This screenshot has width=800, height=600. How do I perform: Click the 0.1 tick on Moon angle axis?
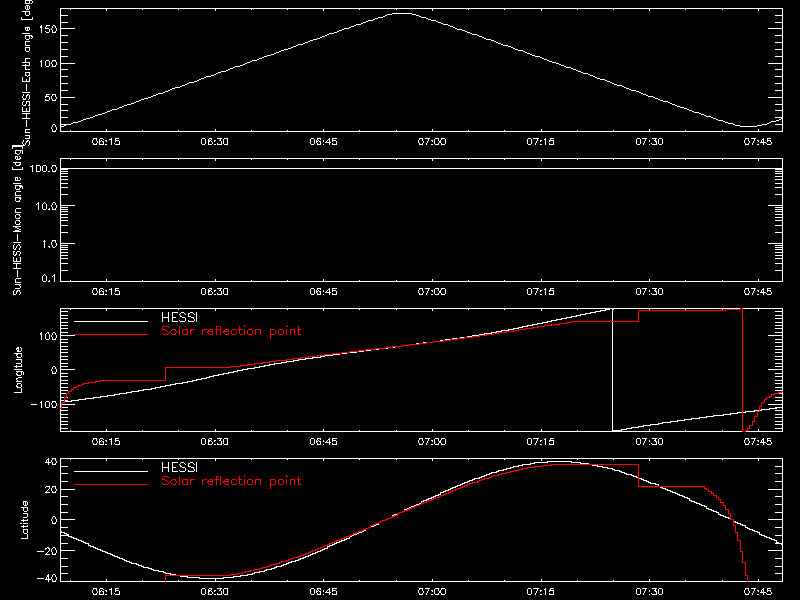51,278
